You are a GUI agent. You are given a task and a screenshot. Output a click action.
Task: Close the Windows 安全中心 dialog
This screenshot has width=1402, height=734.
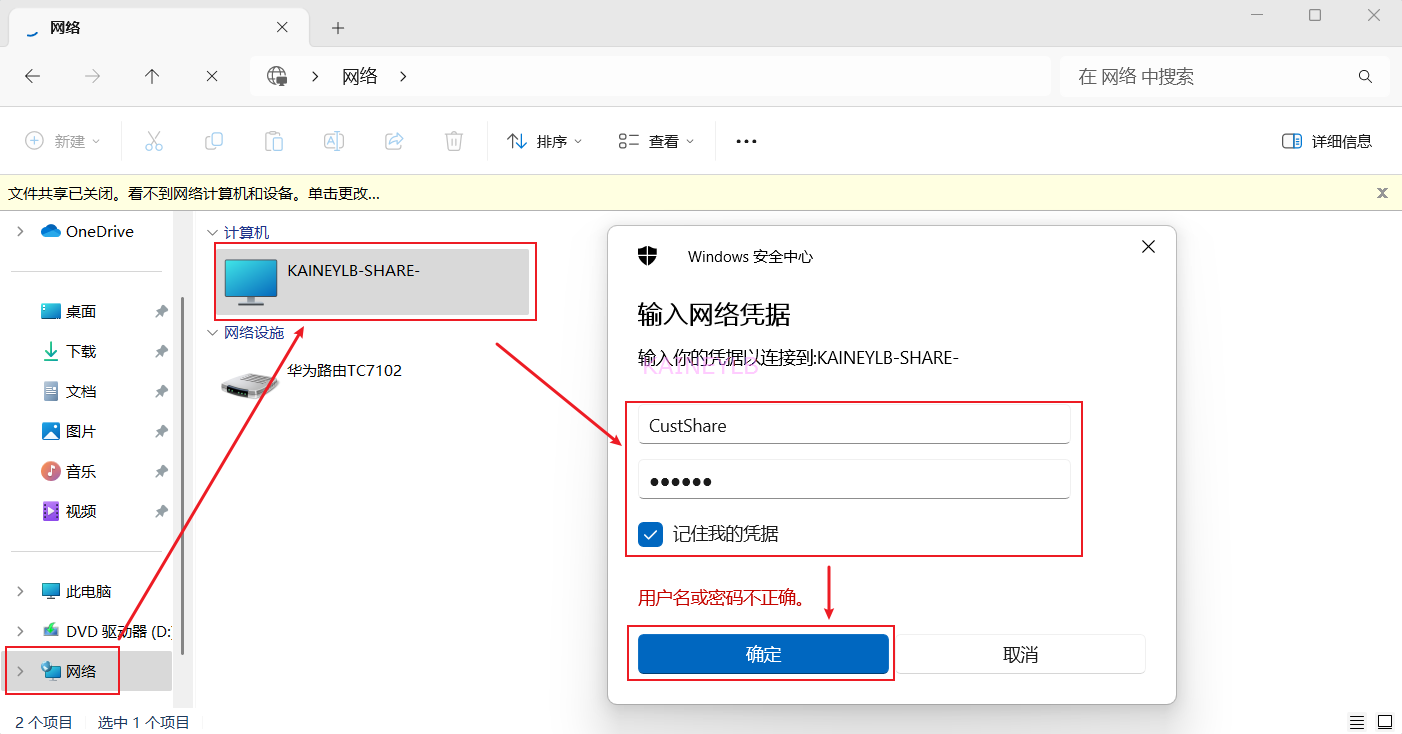point(1148,246)
